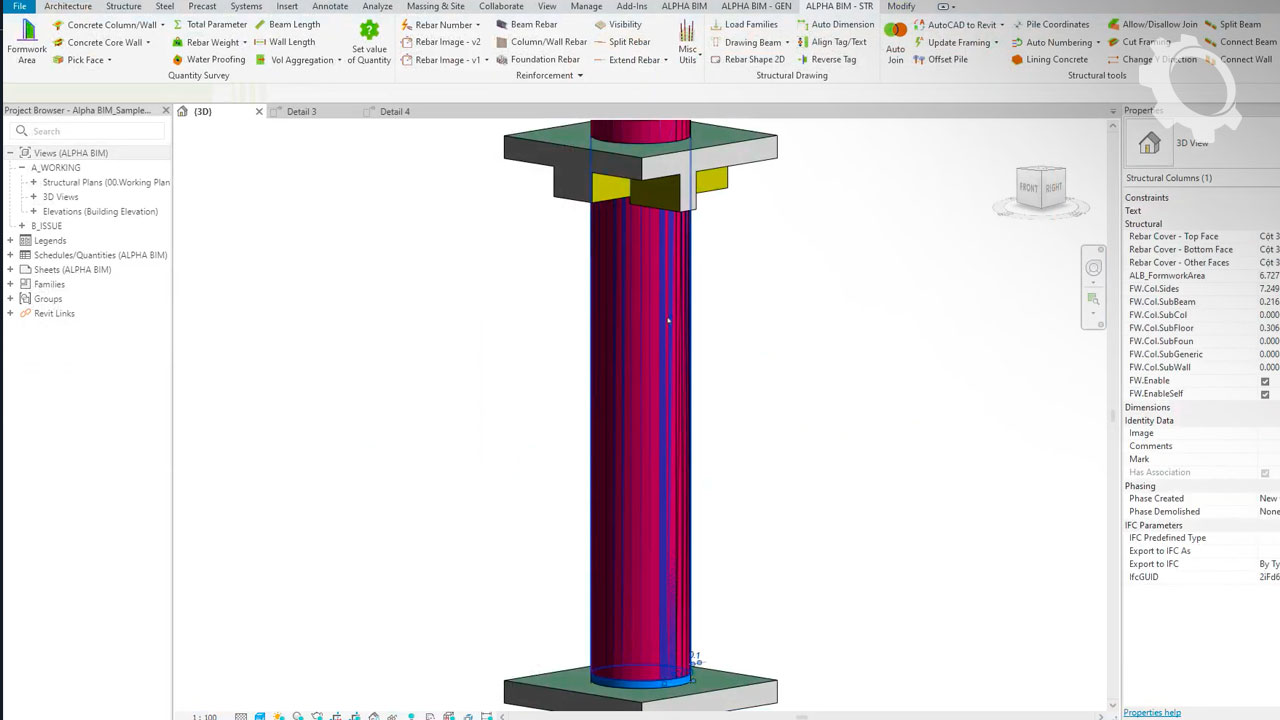The image size is (1280, 720).
Task: Click the Auto Join tool icon
Action: coord(895,31)
